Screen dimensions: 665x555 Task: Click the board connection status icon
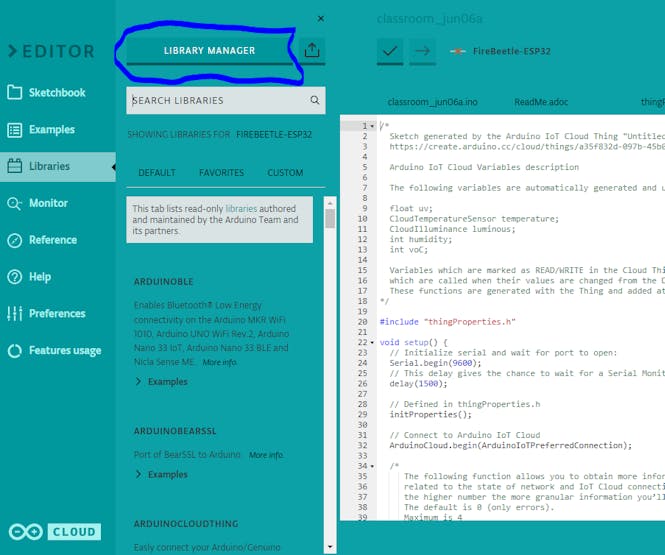[x=458, y=51]
